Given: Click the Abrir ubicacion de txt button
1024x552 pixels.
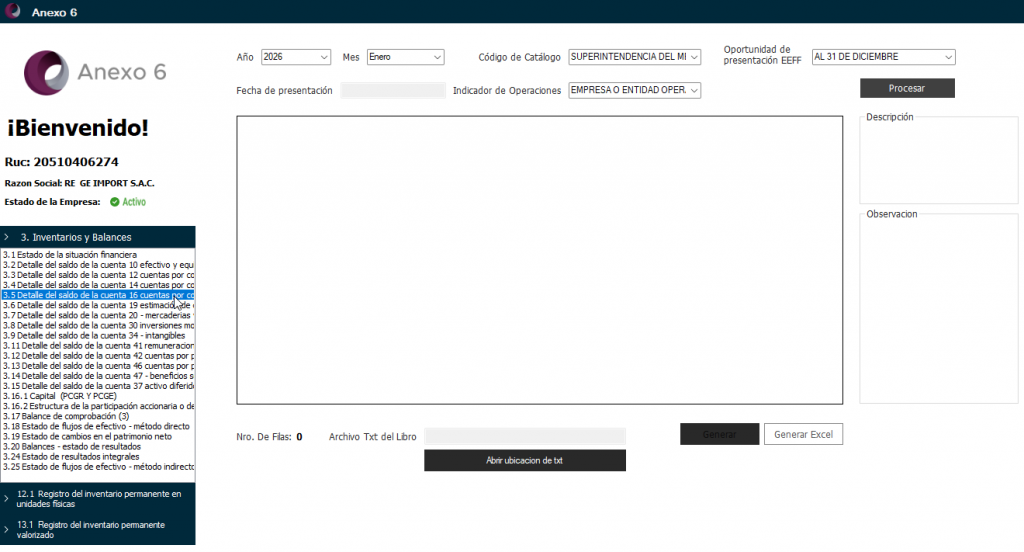Looking at the screenshot, I should [x=524, y=461].
